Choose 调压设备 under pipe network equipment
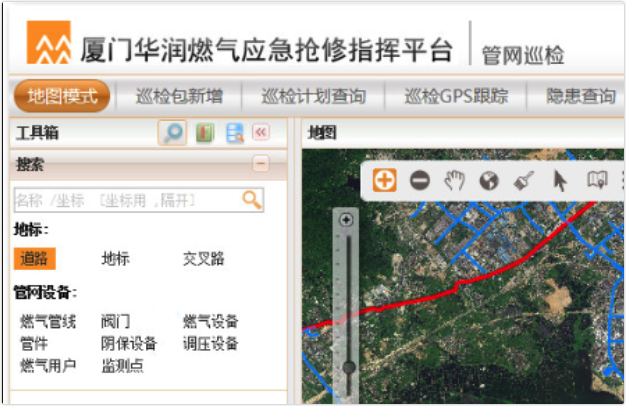 [x=210, y=344]
